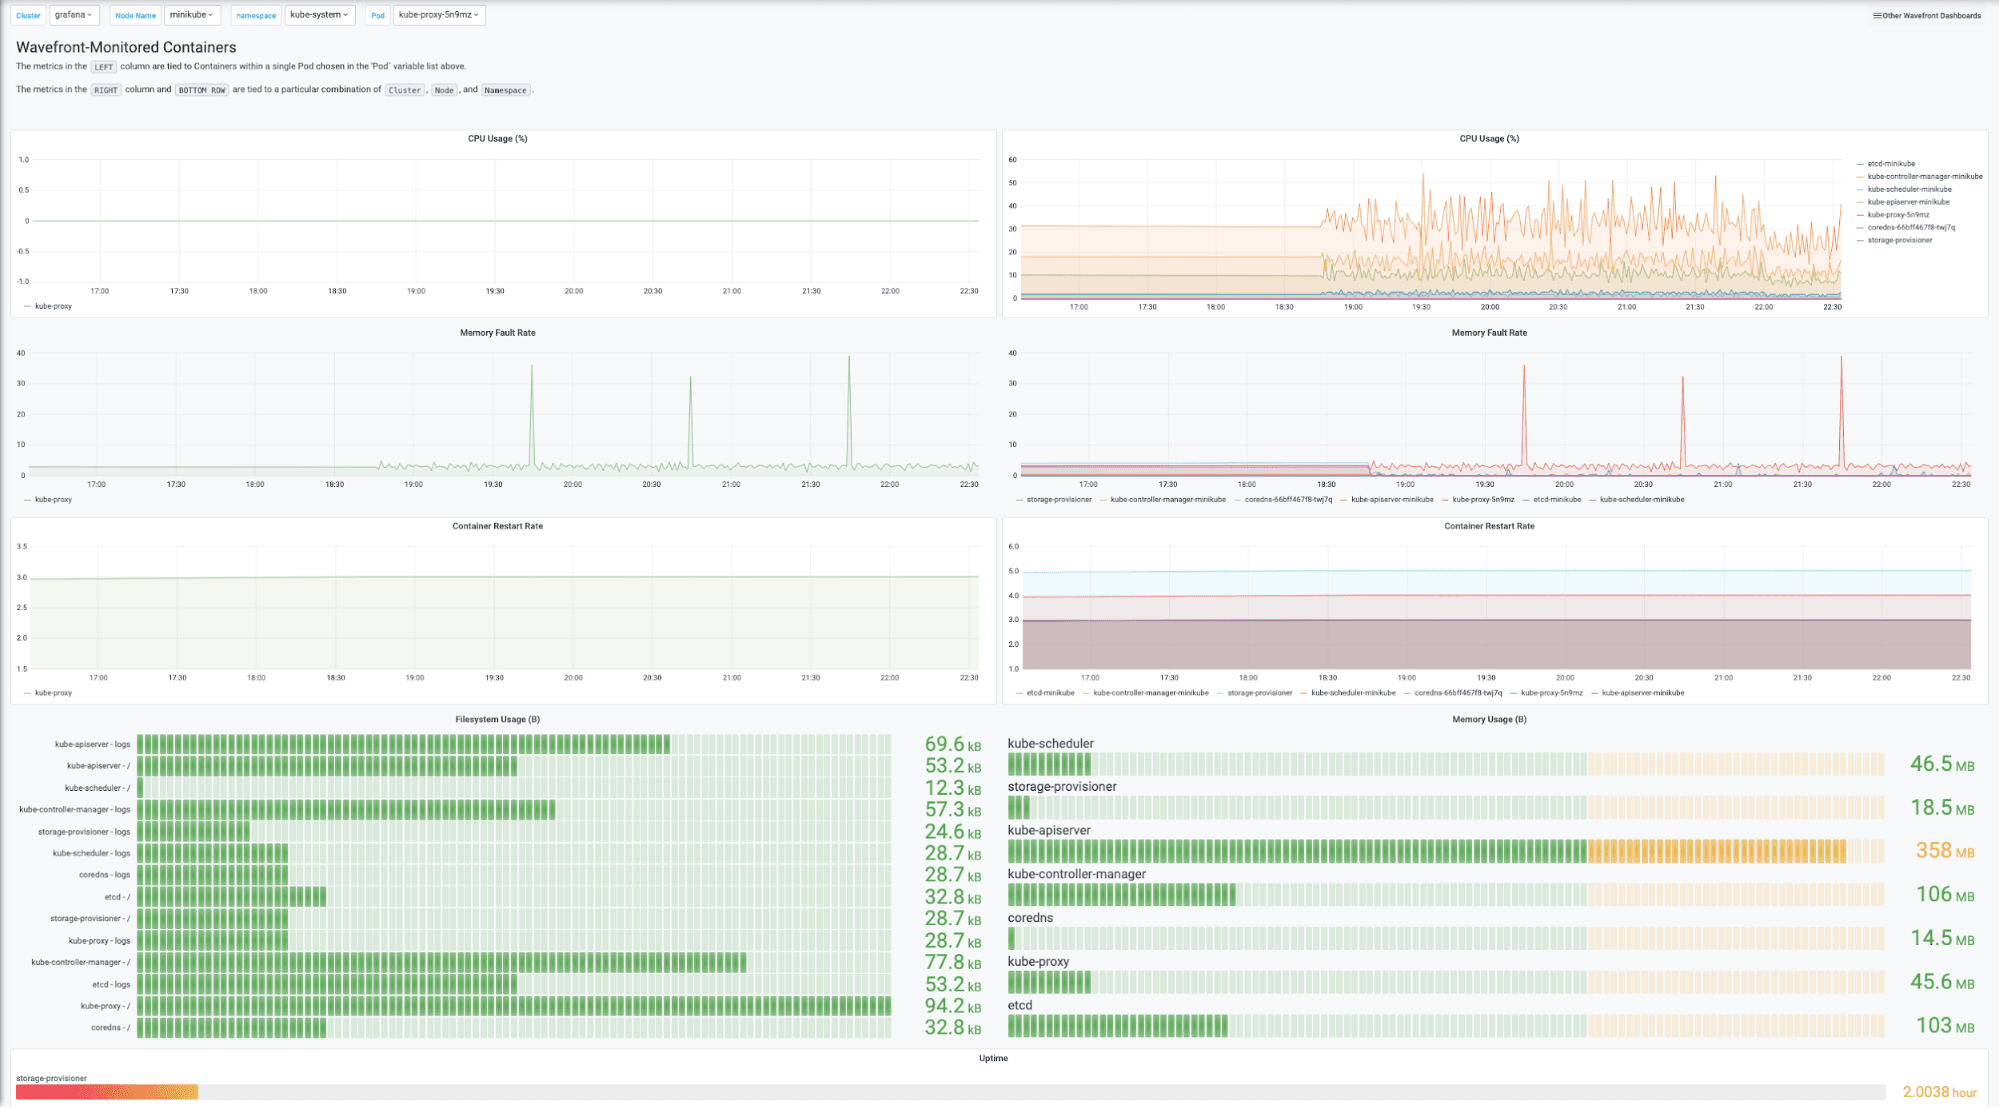Open the Memory Usage (B) panel title menu
The height and width of the screenshot is (1108, 1999).
point(1489,719)
